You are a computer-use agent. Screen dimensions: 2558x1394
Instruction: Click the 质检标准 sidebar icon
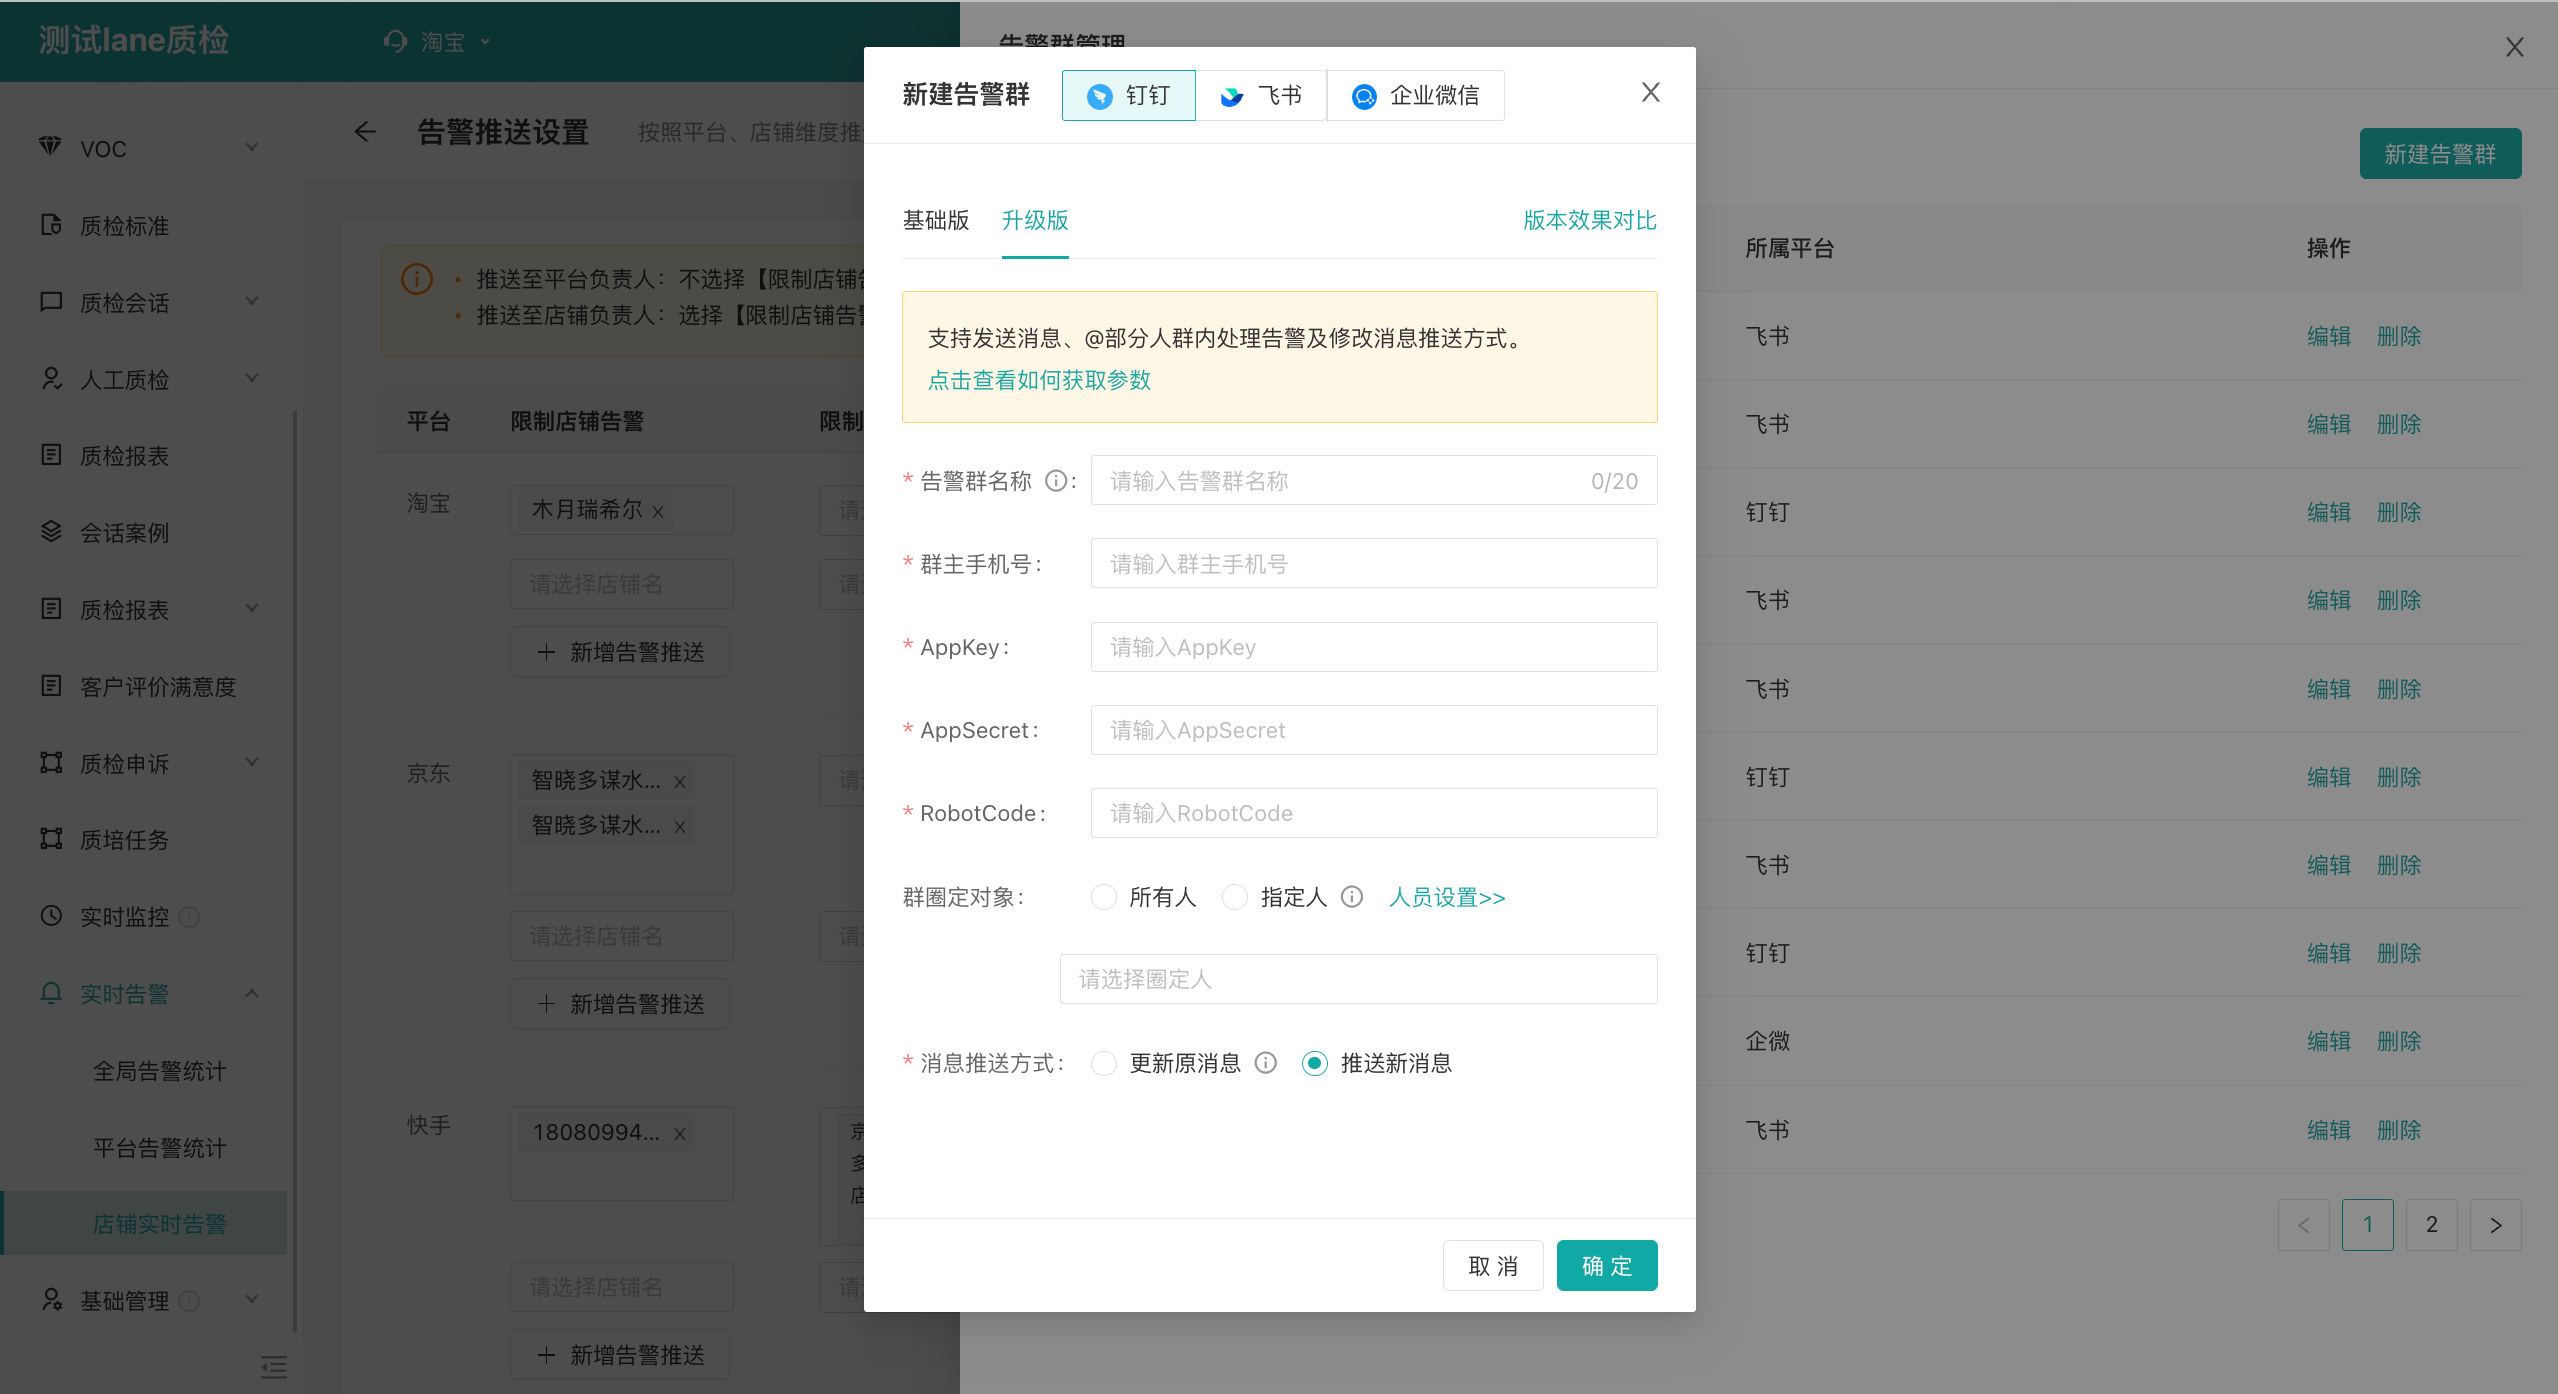pyautogui.click(x=51, y=225)
